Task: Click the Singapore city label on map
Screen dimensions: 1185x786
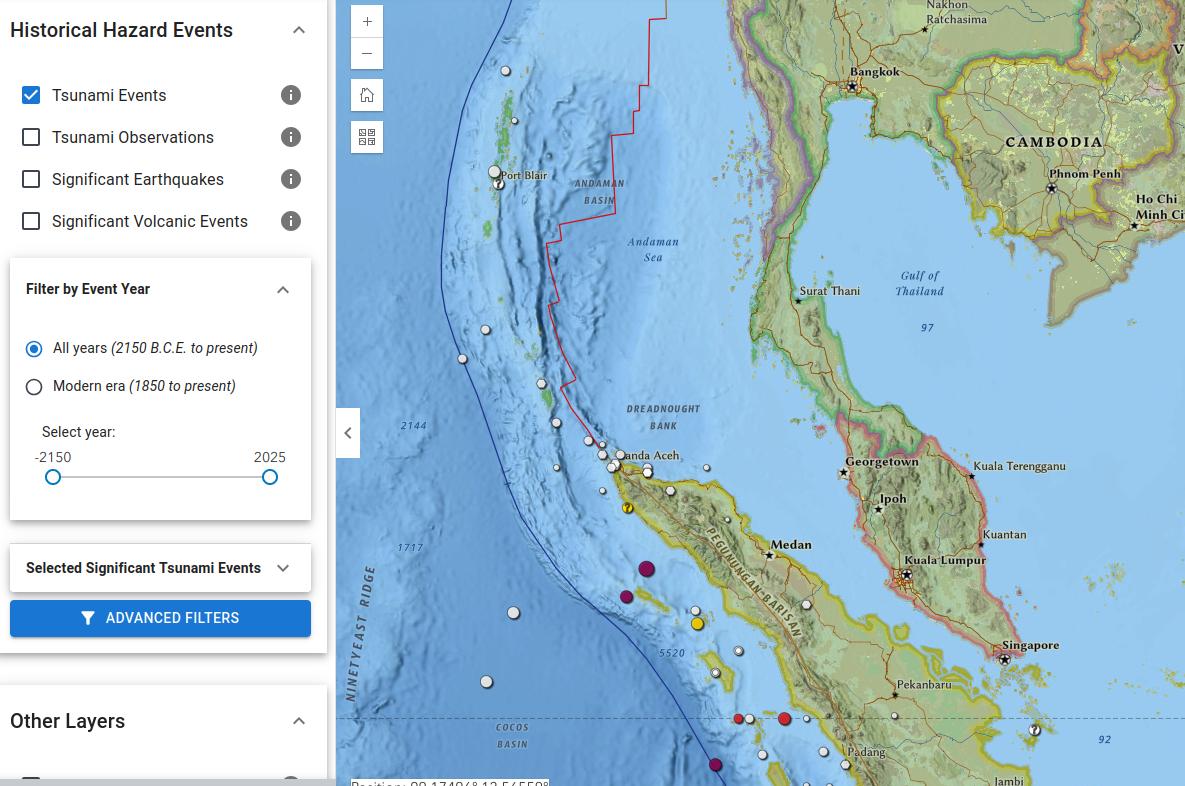Action: (x=1030, y=645)
